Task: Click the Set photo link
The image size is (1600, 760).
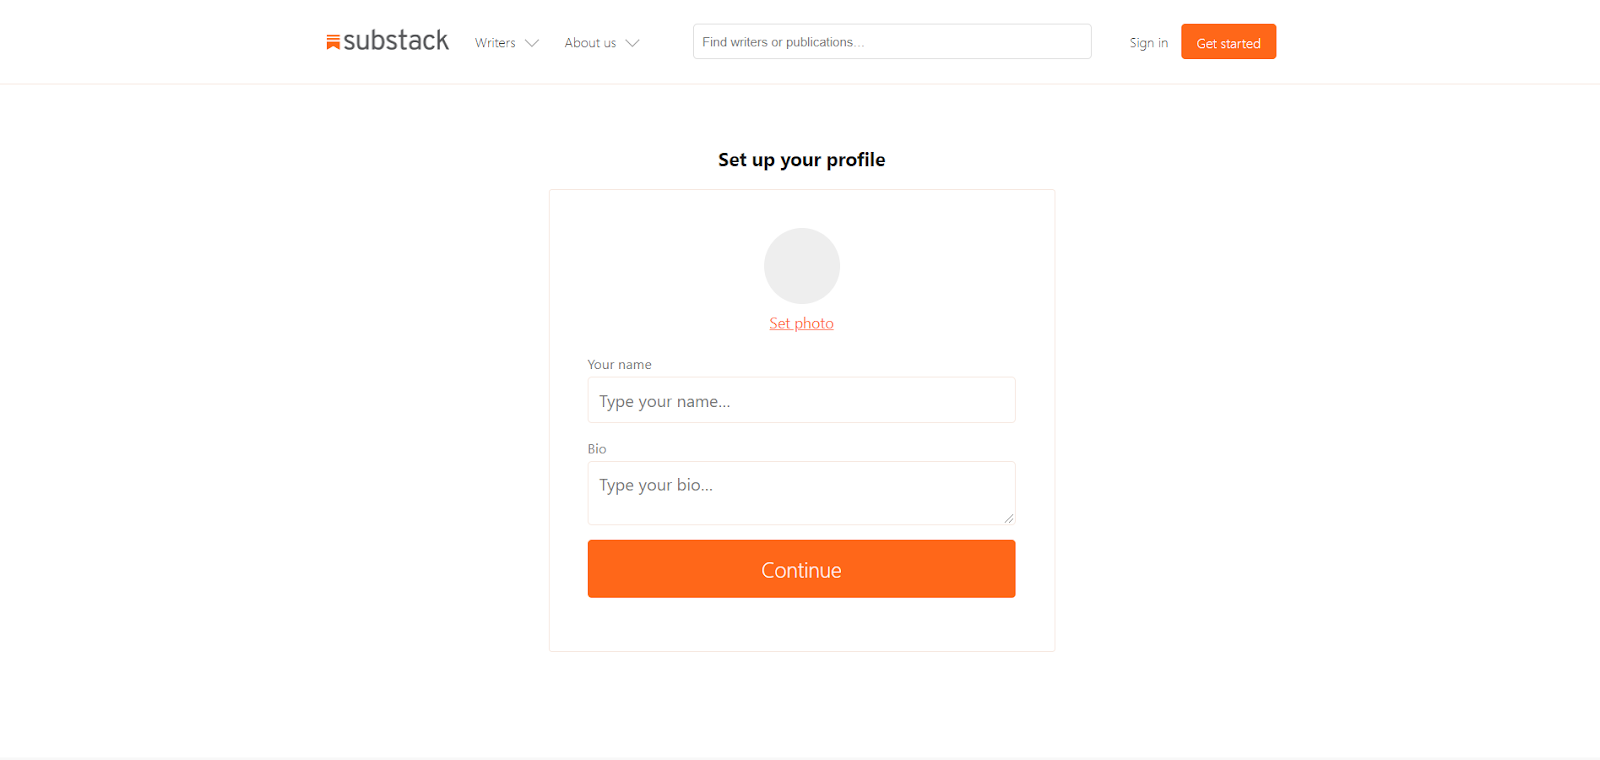Action: (x=801, y=323)
